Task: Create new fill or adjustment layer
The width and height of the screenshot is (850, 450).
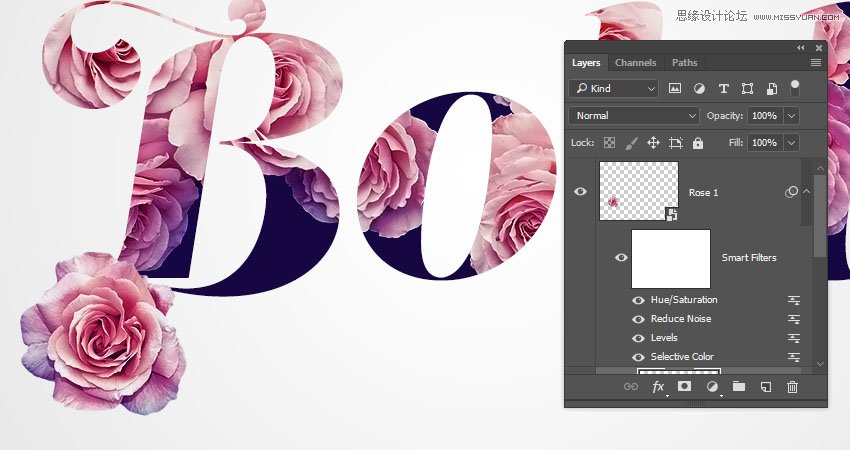Action: coord(712,387)
